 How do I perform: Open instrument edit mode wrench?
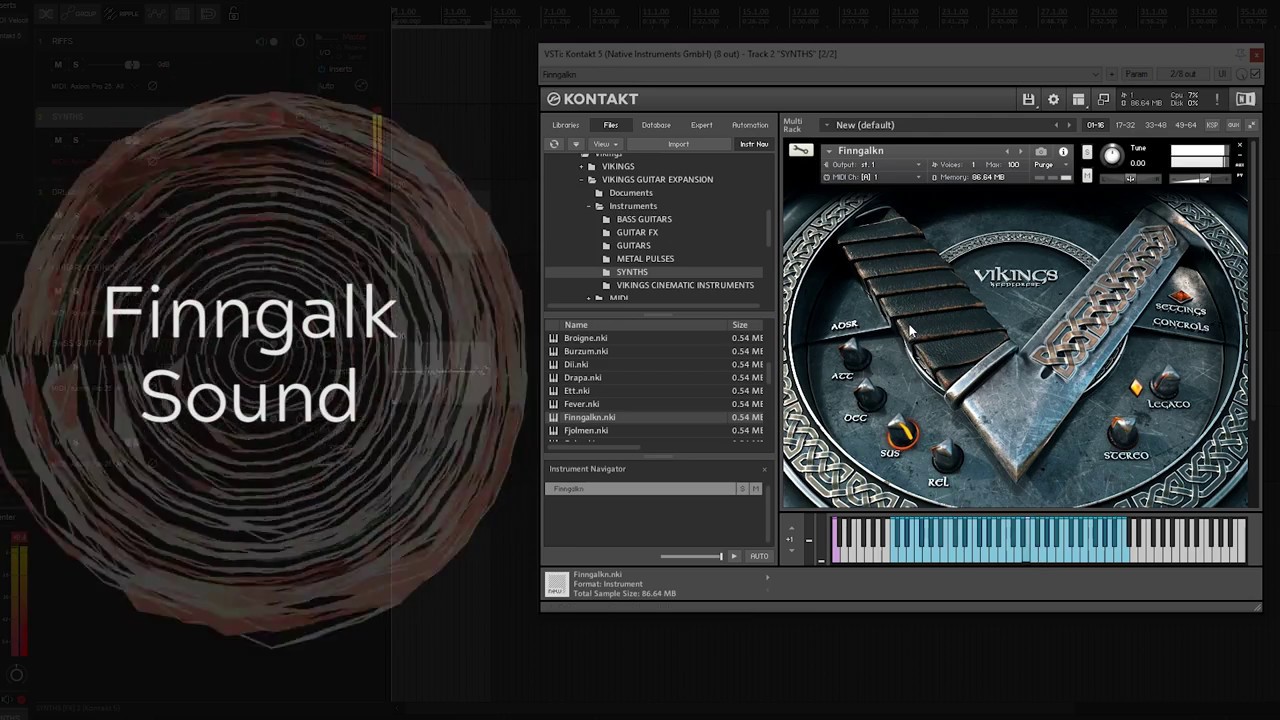point(800,150)
